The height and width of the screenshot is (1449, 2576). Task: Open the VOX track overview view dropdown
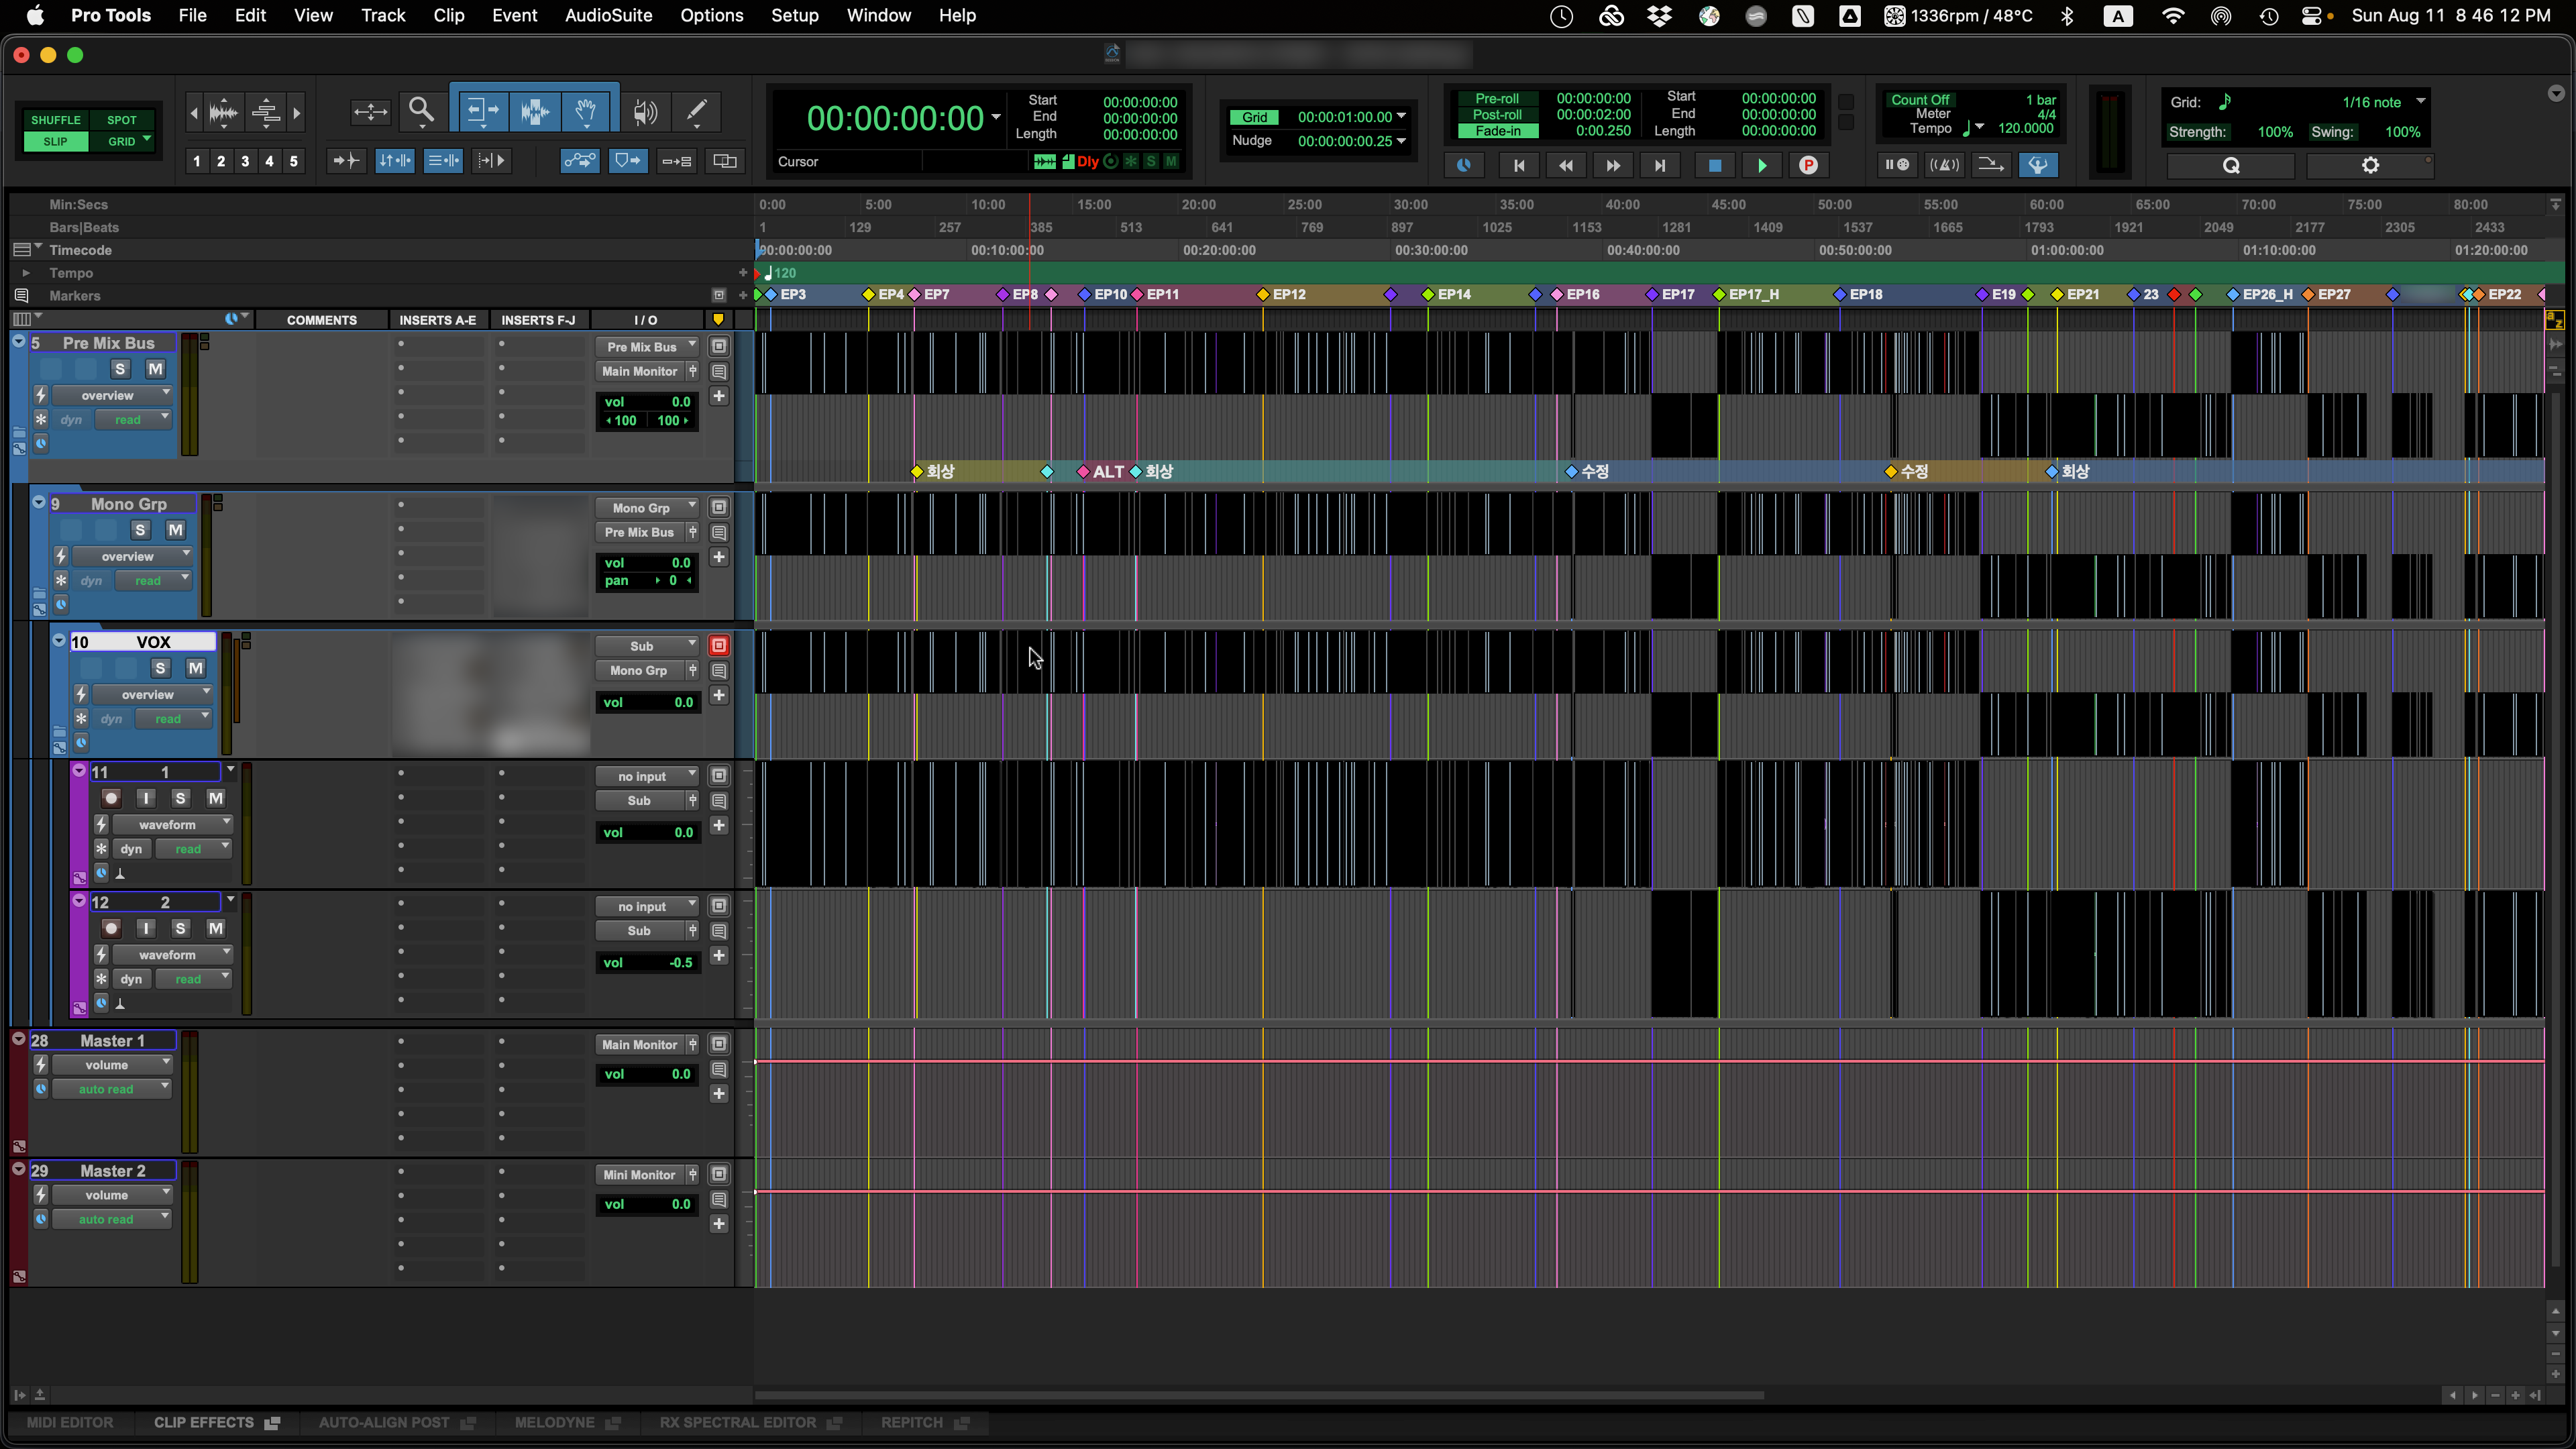click(x=152, y=694)
